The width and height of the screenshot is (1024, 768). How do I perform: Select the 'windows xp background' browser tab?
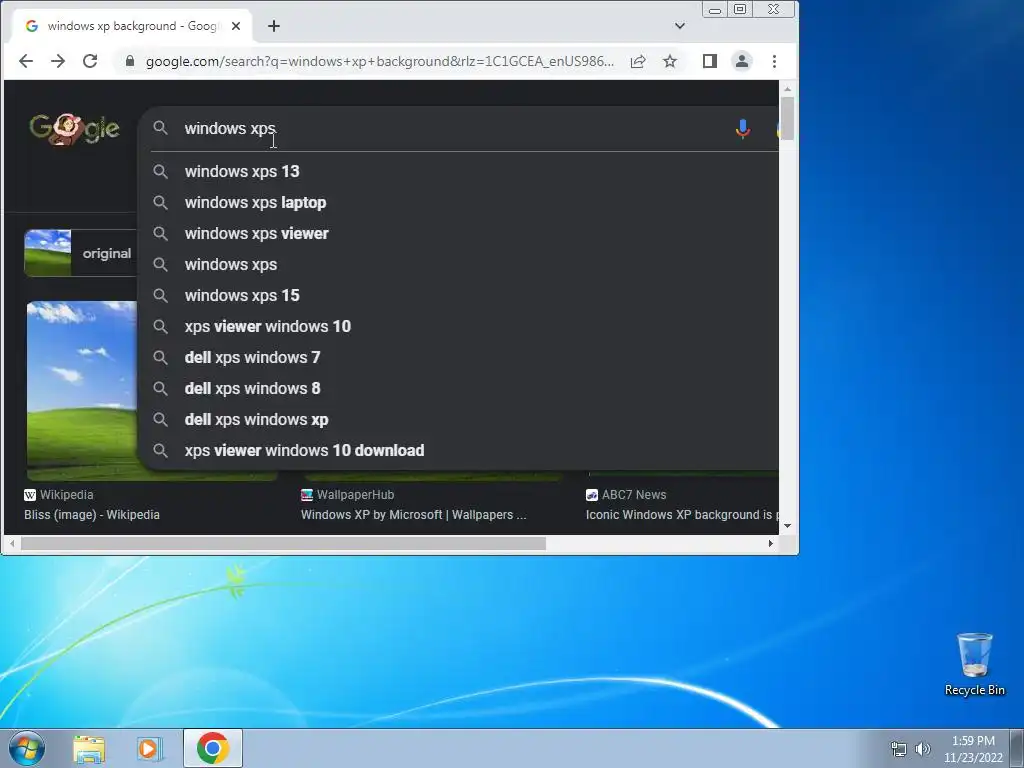pyautogui.click(x=132, y=26)
